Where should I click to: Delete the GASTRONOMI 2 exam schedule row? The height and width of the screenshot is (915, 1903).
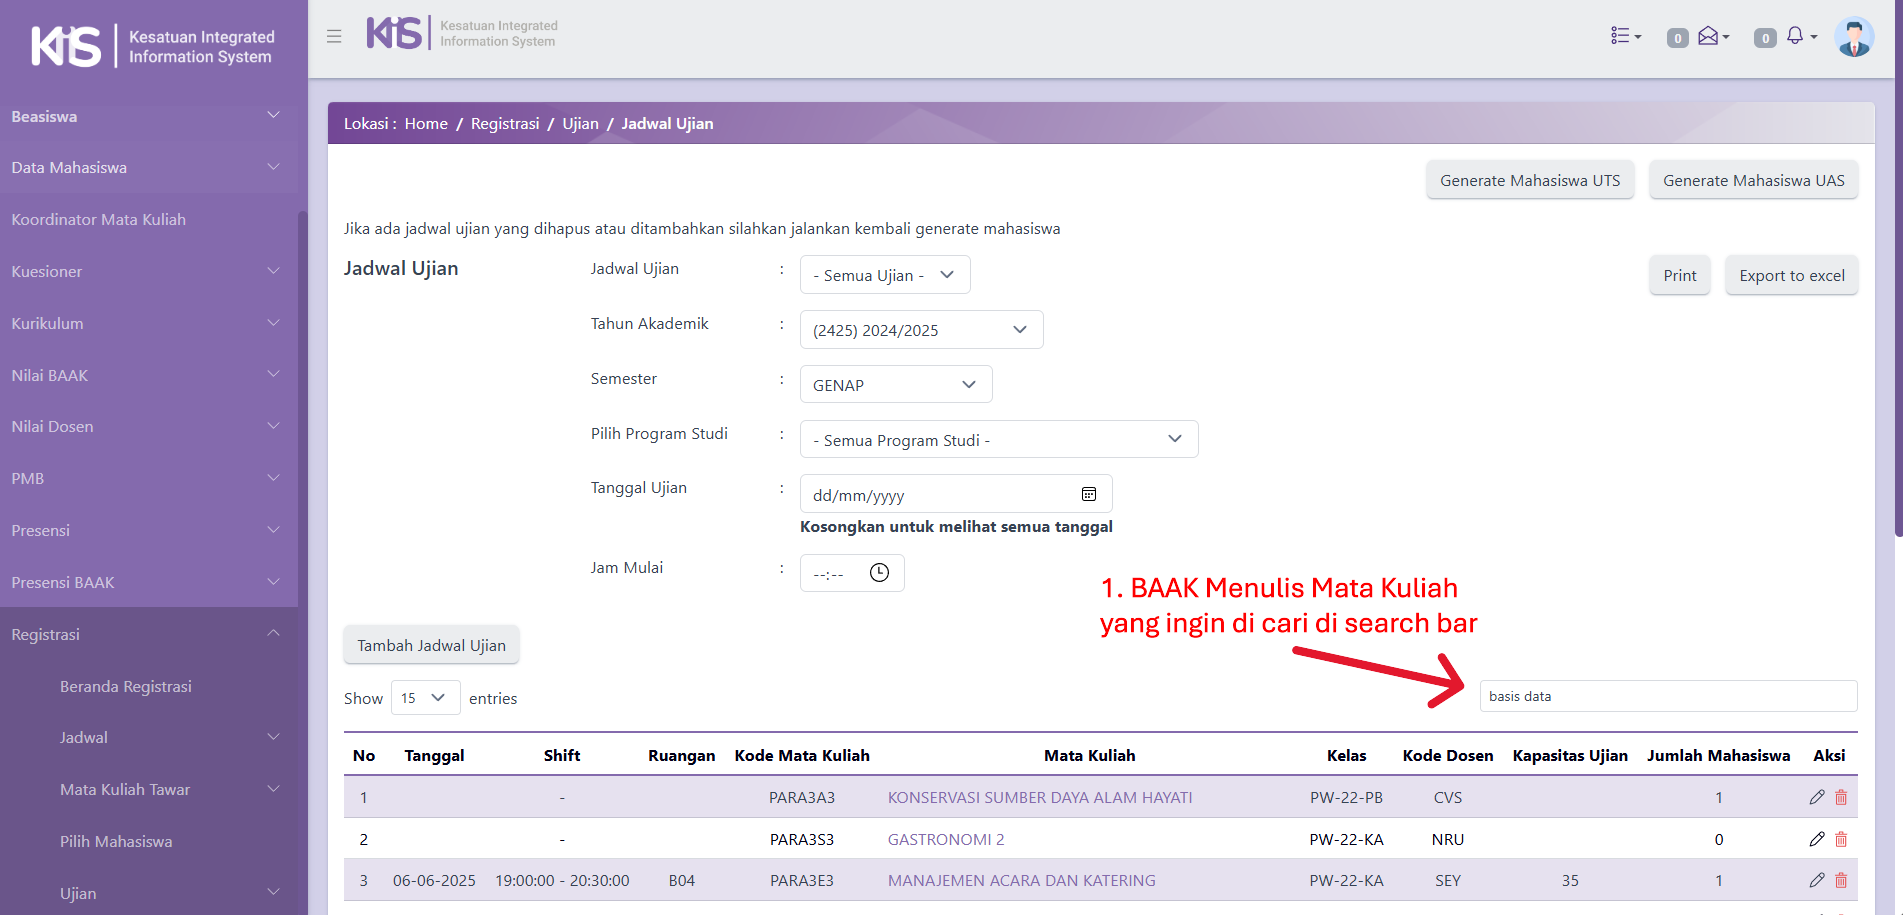(x=1841, y=839)
